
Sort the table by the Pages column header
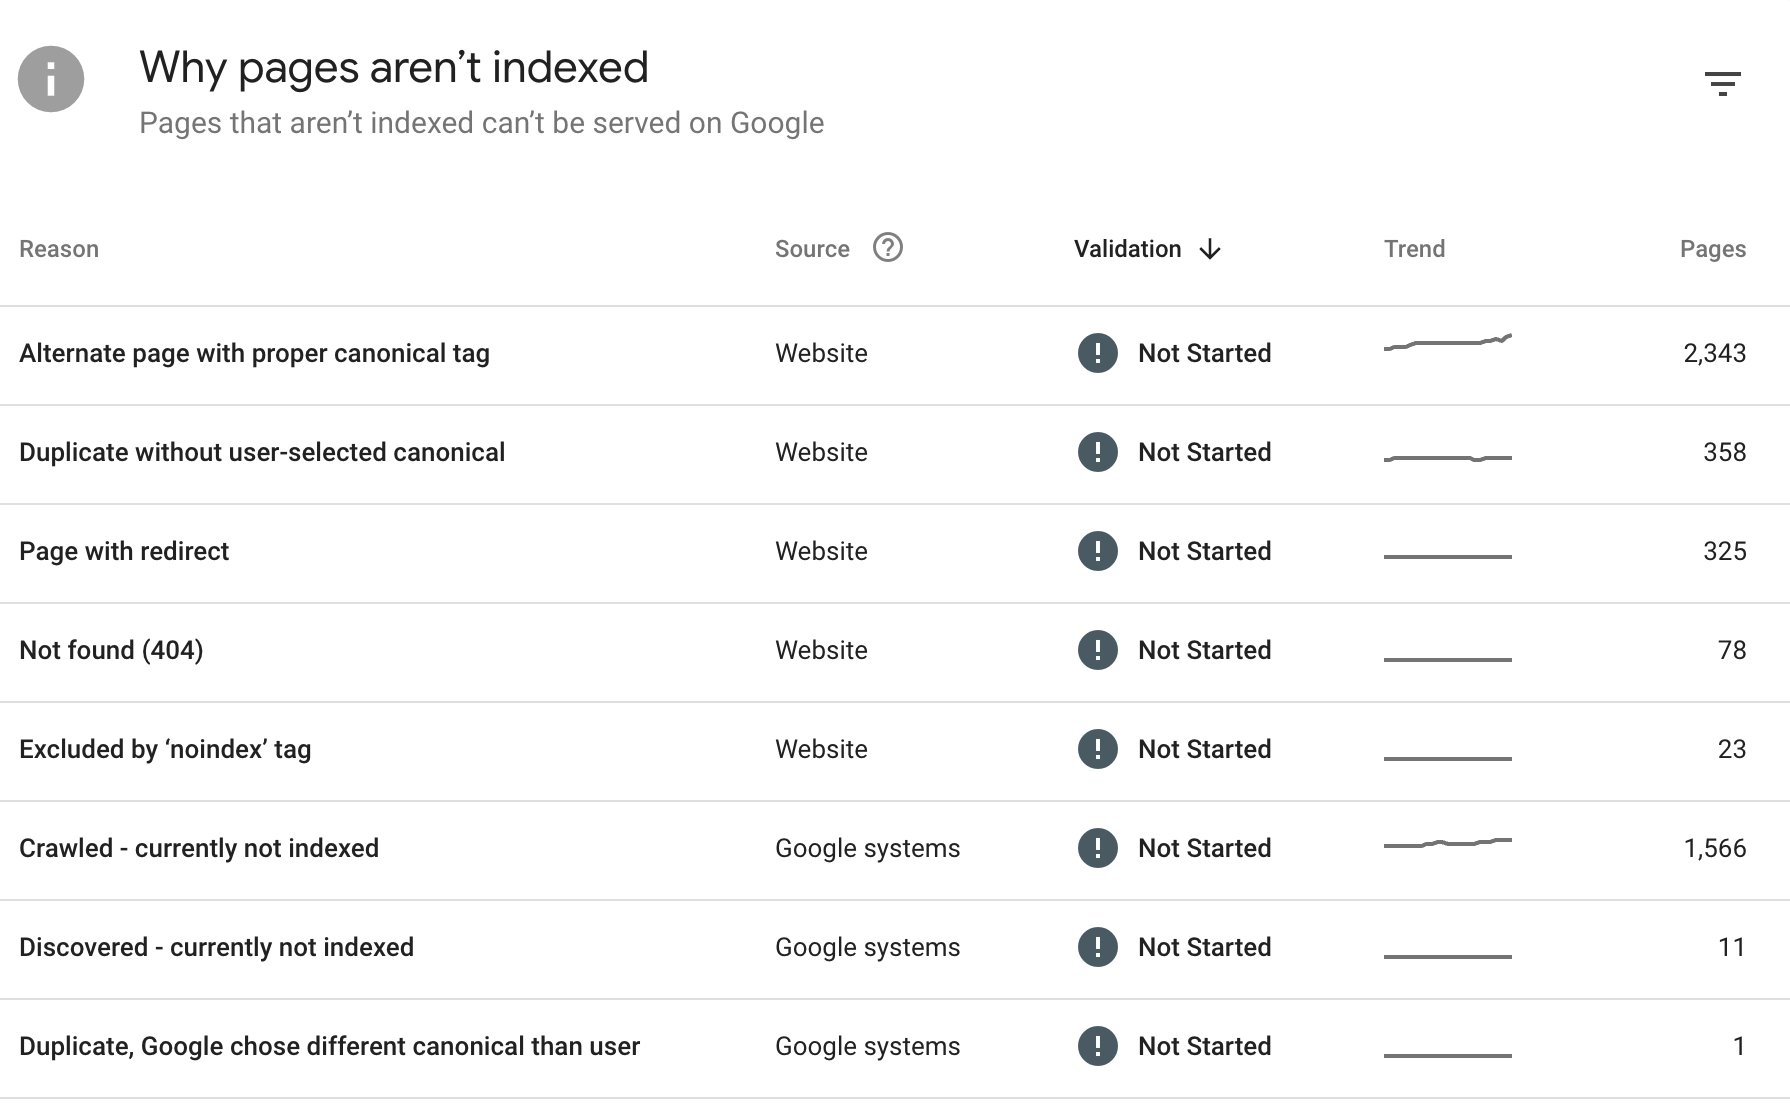click(x=1712, y=248)
